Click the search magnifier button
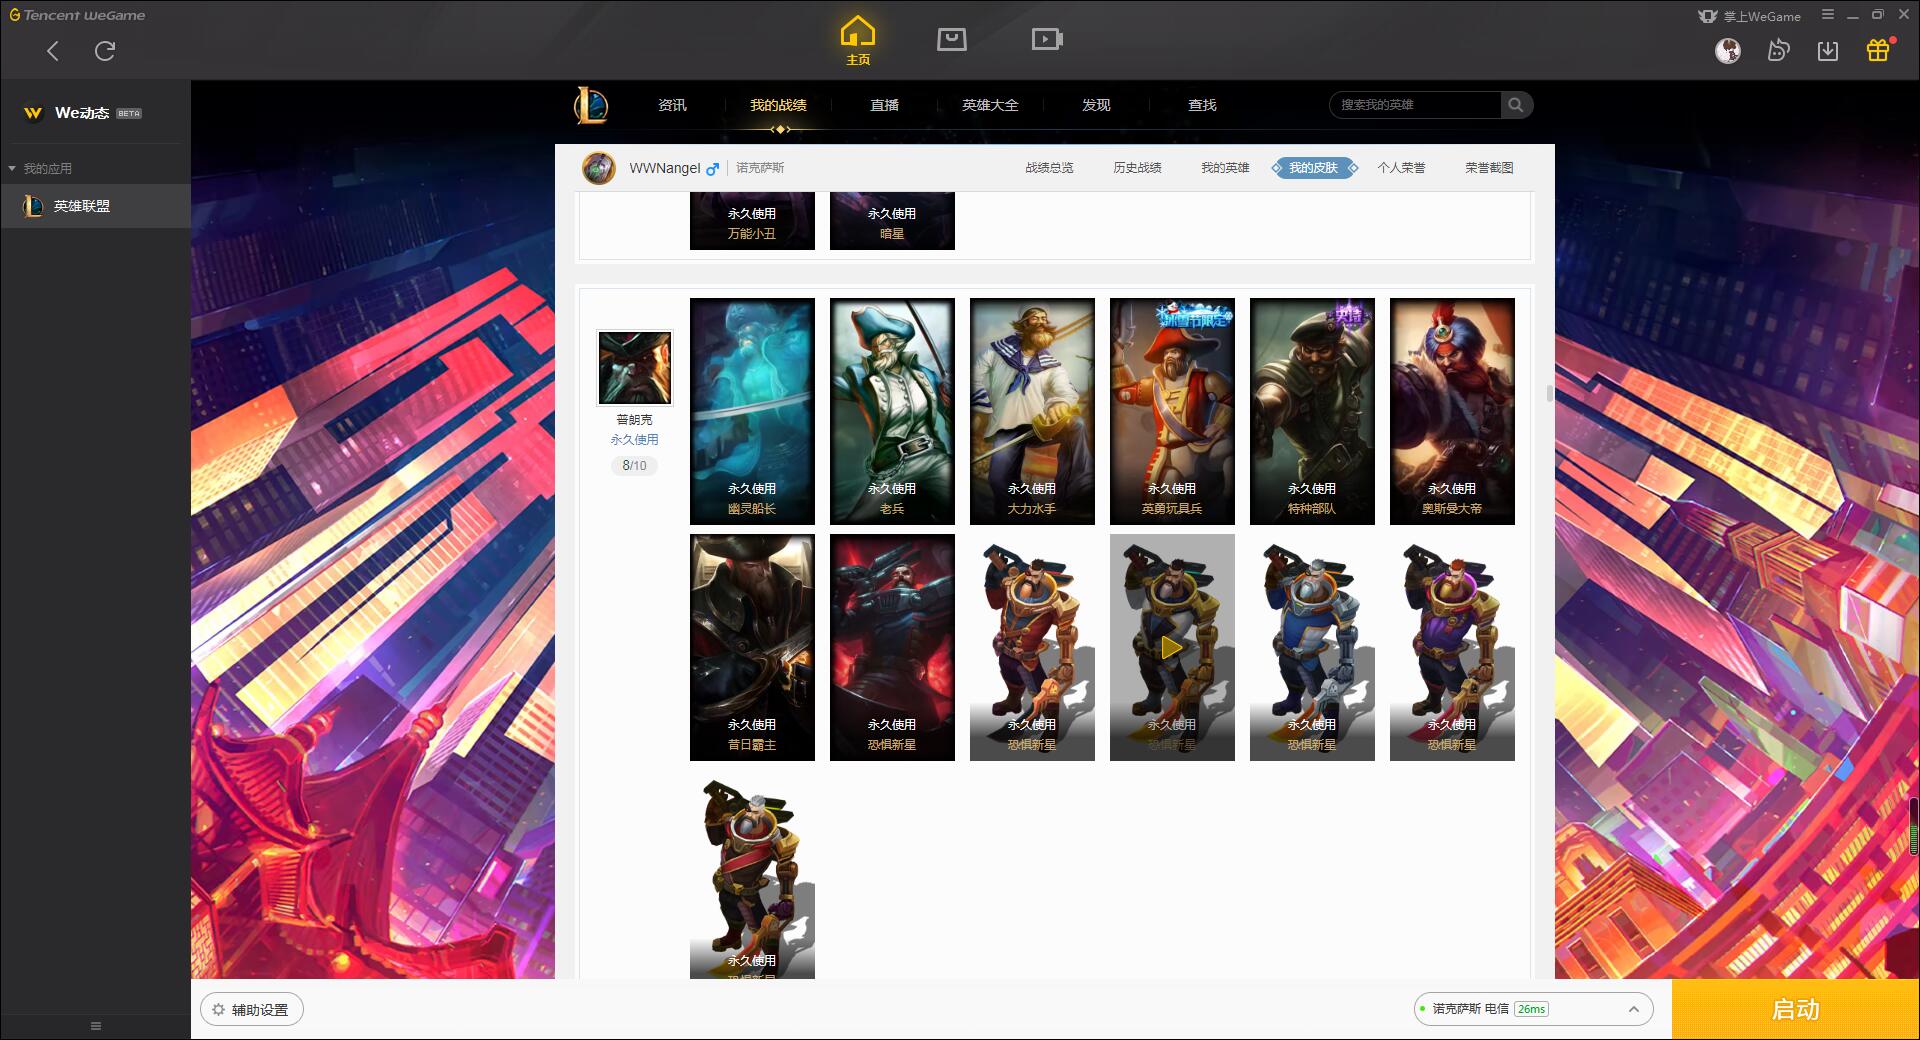This screenshot has width=1920, height=1040. [x=1516, y=105]
